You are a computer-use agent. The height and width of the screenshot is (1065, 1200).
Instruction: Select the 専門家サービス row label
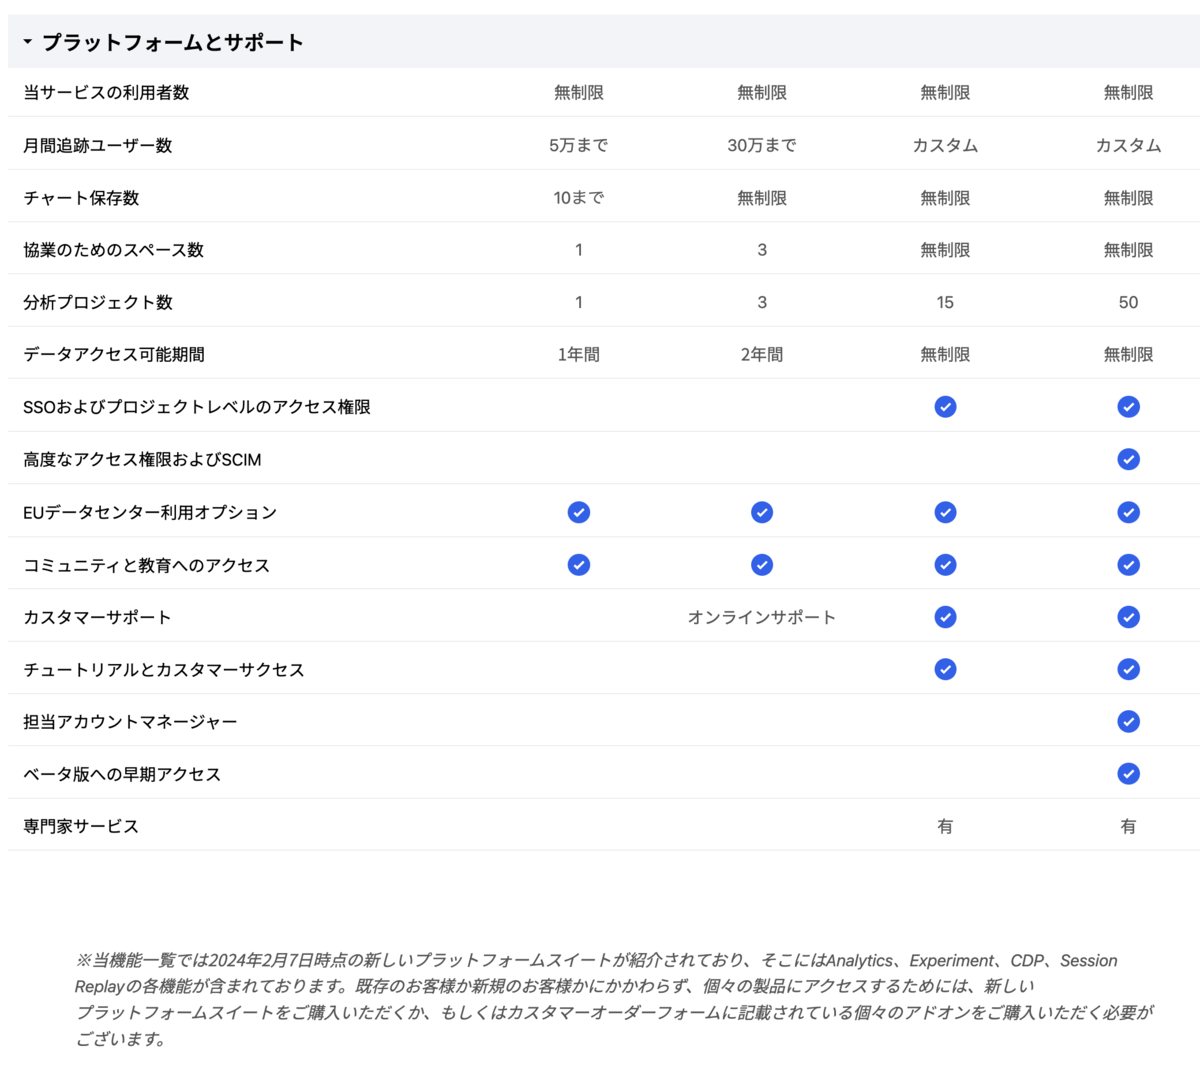(81, 826)
